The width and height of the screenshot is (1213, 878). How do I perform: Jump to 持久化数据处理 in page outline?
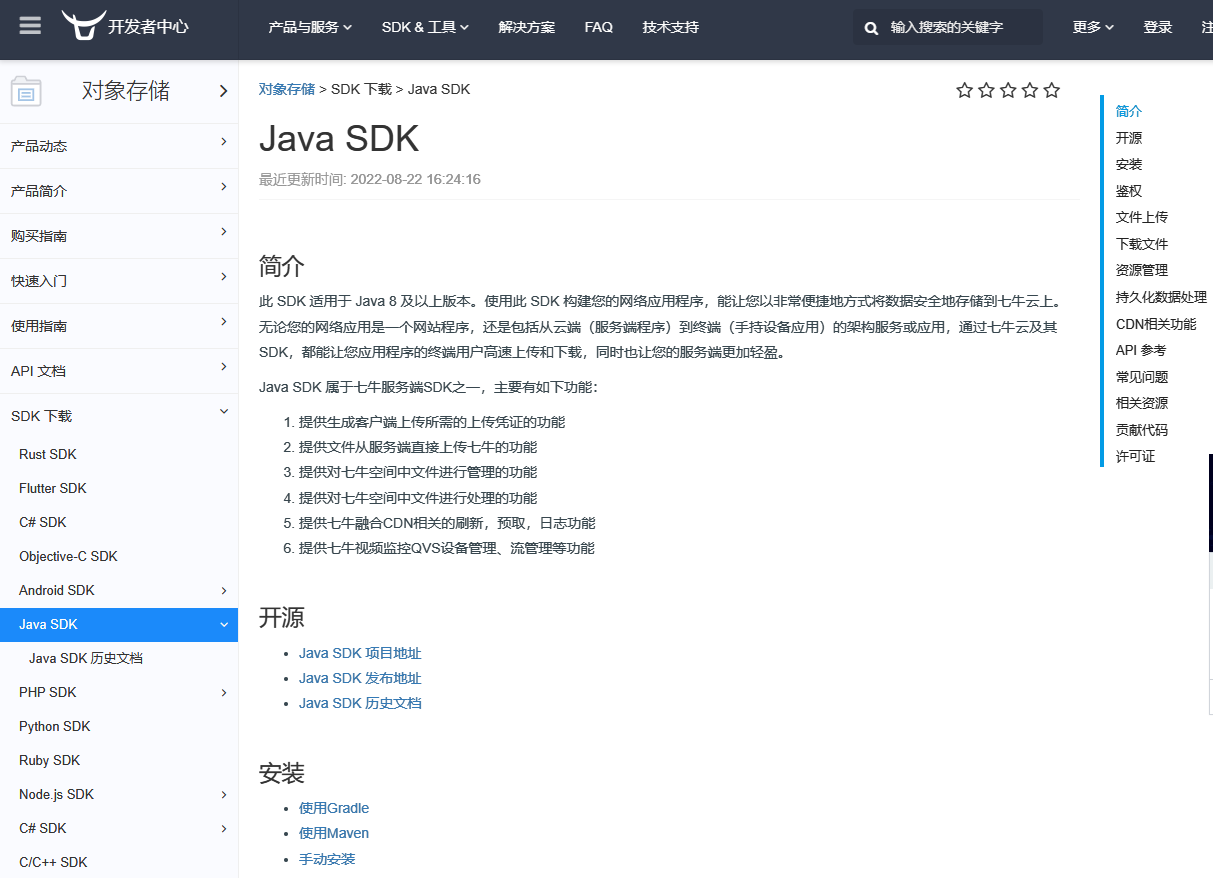(x=1161, y=297)
